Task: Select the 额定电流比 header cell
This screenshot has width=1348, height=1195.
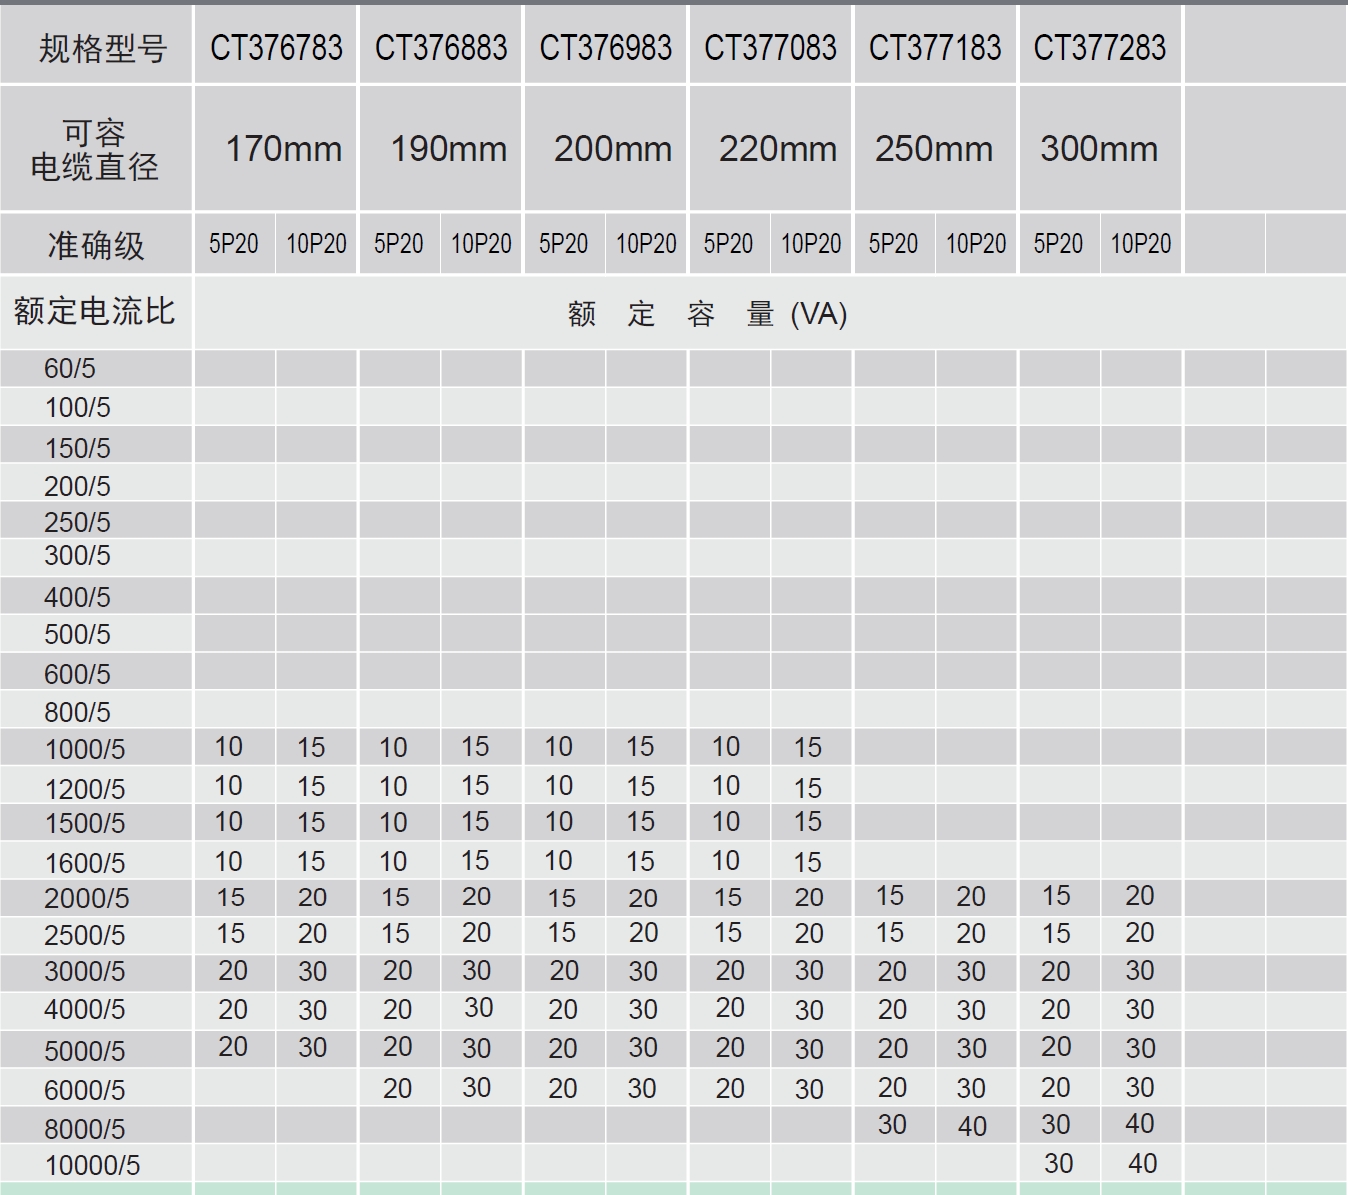Action: pyautogui.click(x=94, y=311)
